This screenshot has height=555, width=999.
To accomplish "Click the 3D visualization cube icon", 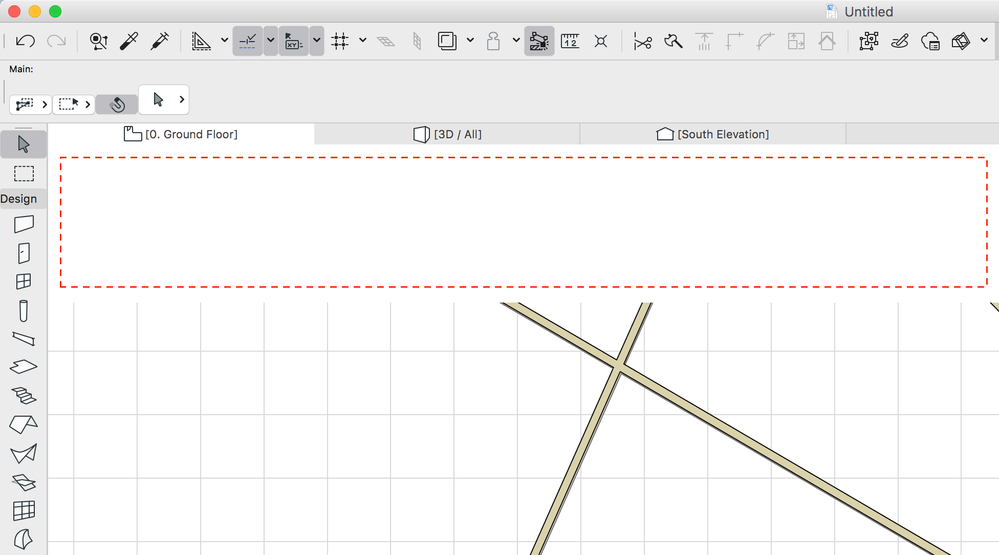I will (961, 41).
